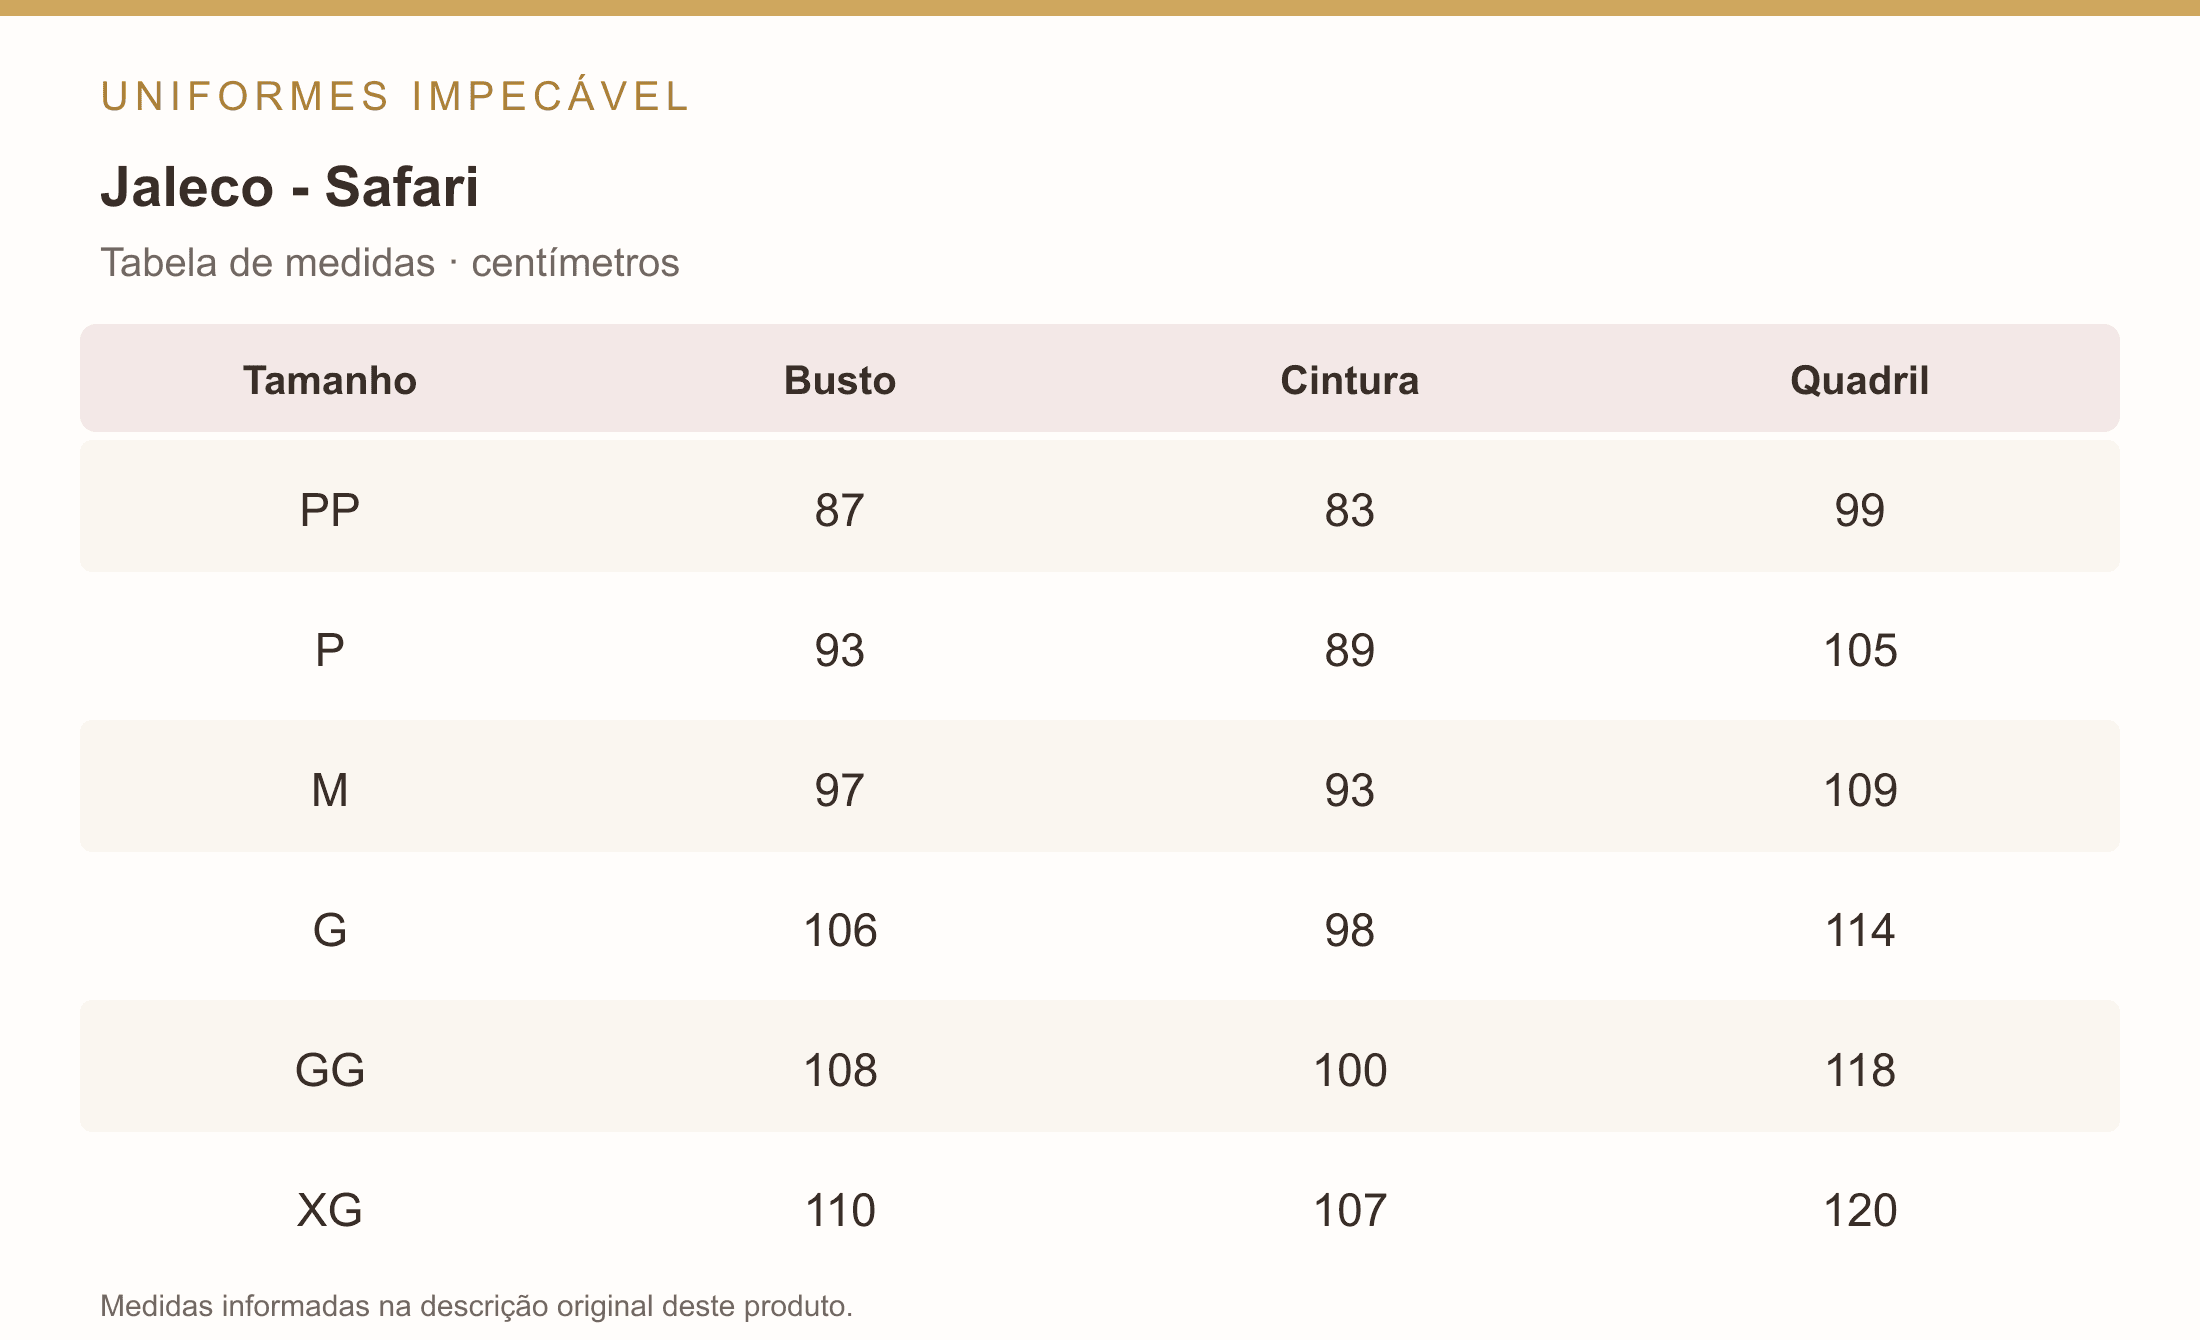This screenshot has height=1340, width=2200.
Task: Click the Tamanho column header
Action: coord(330,380)
